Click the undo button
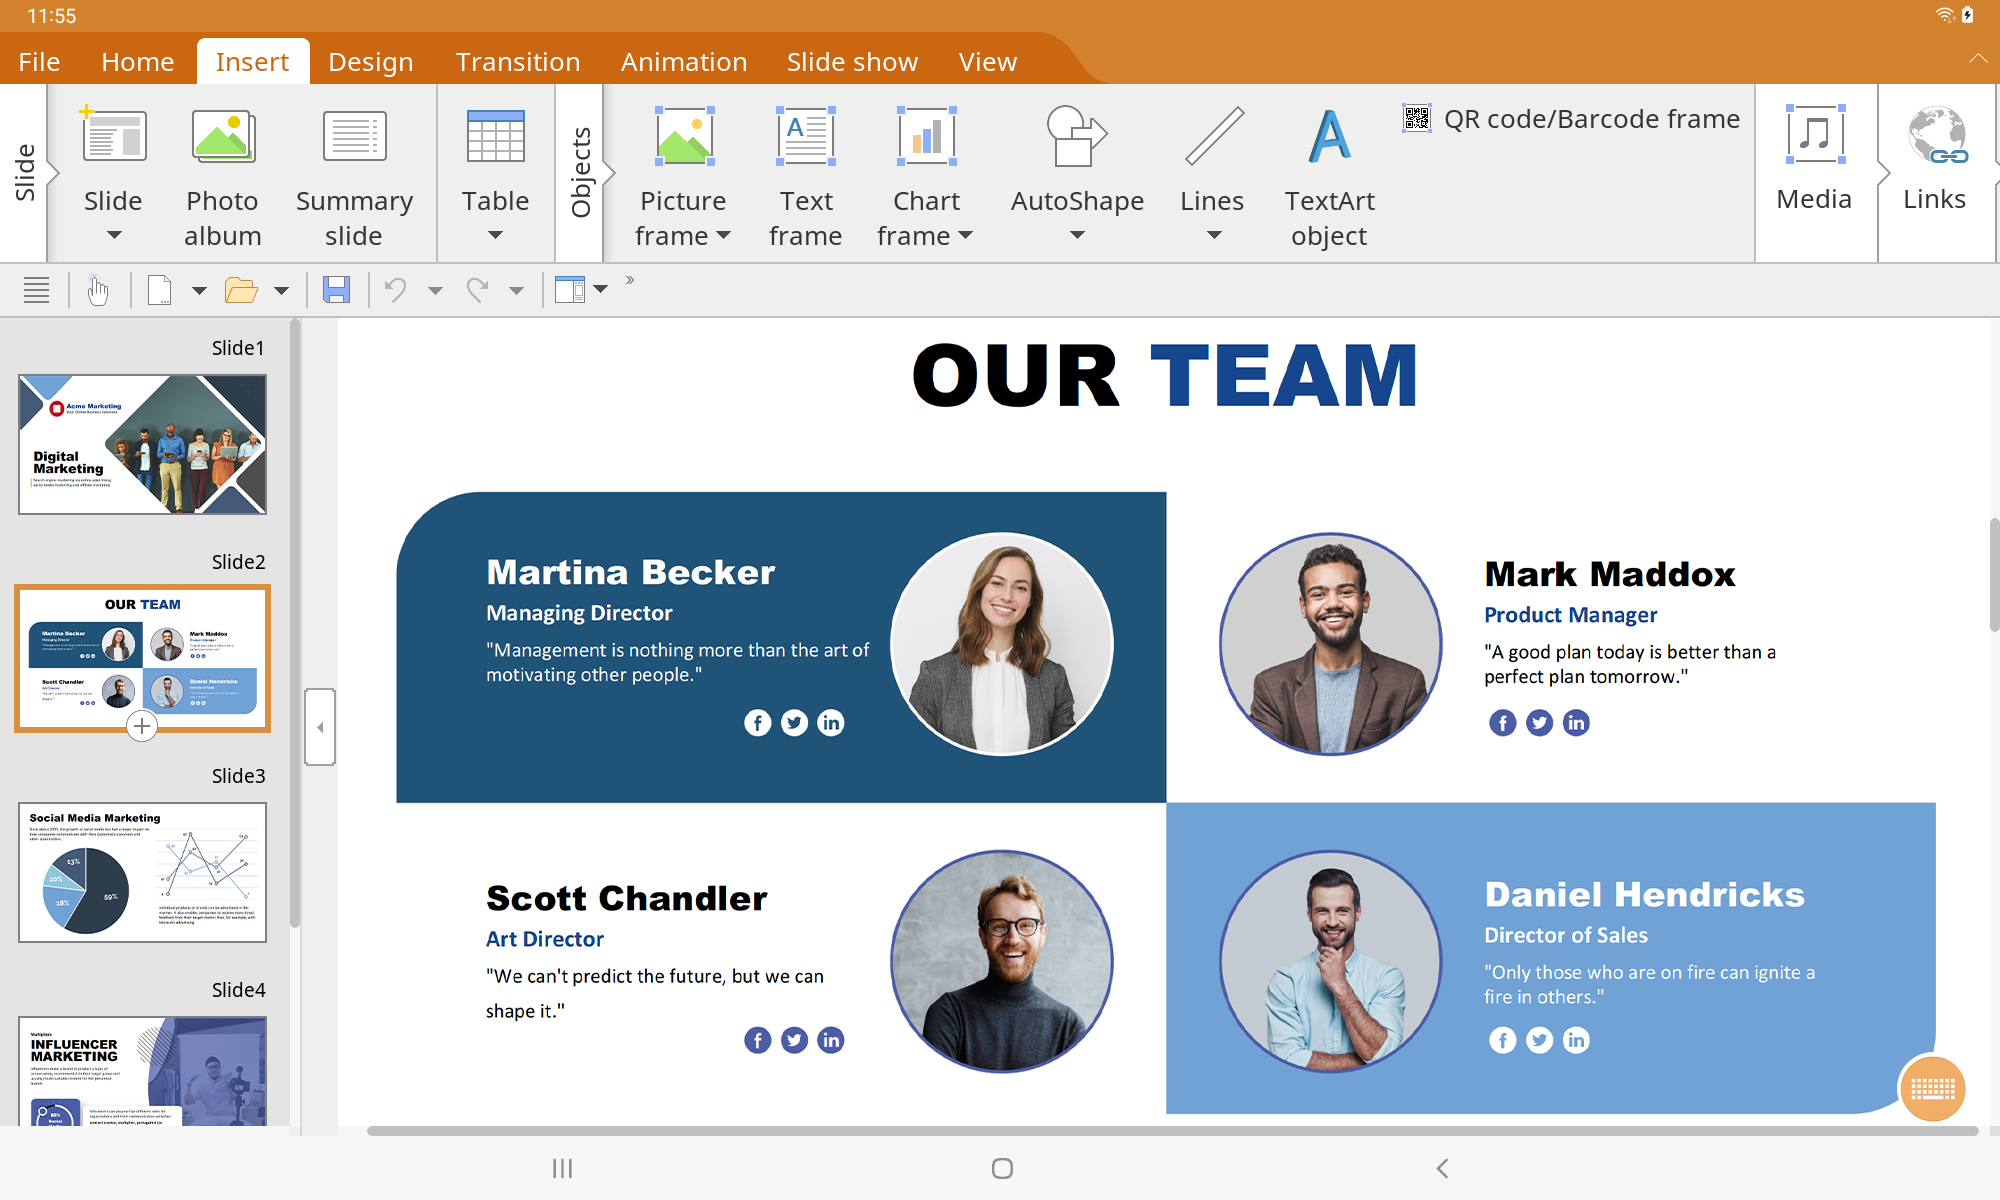This screenshot has height=1200, width=2000. (396, 290)
